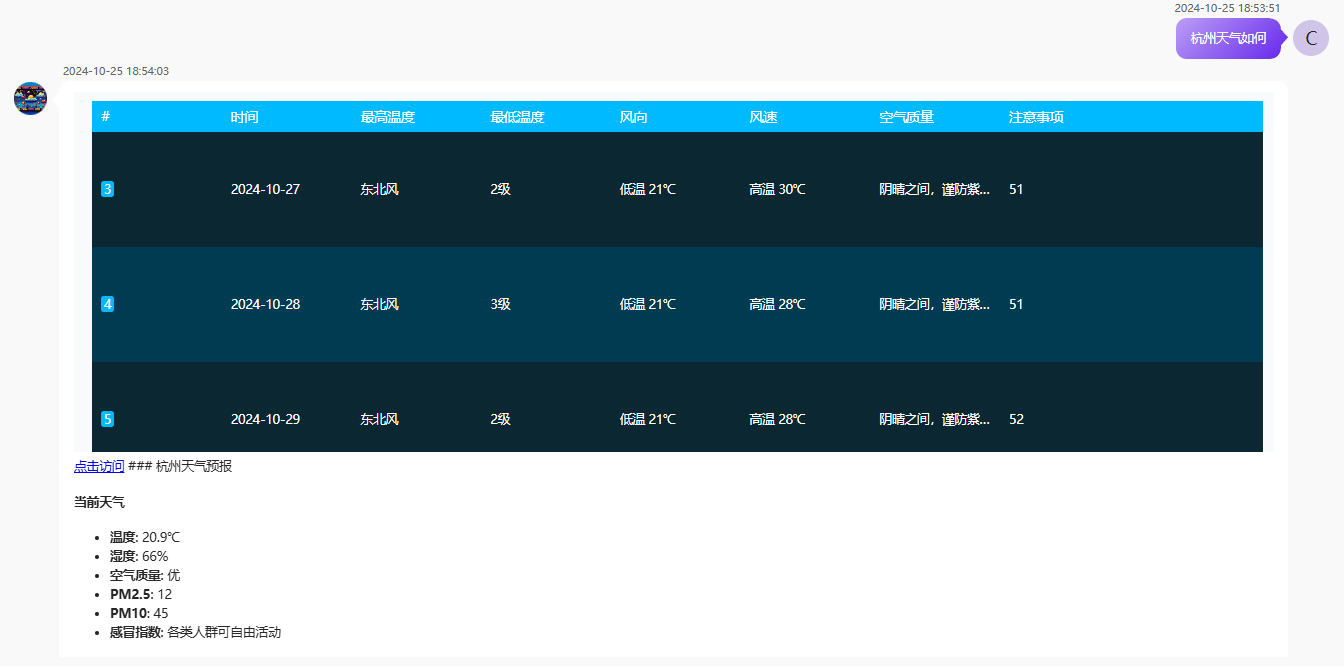The height and width of the screenshot is (666, 1344).
Task: Select the row number 3 badge
Action: click(x=107, y=189)
